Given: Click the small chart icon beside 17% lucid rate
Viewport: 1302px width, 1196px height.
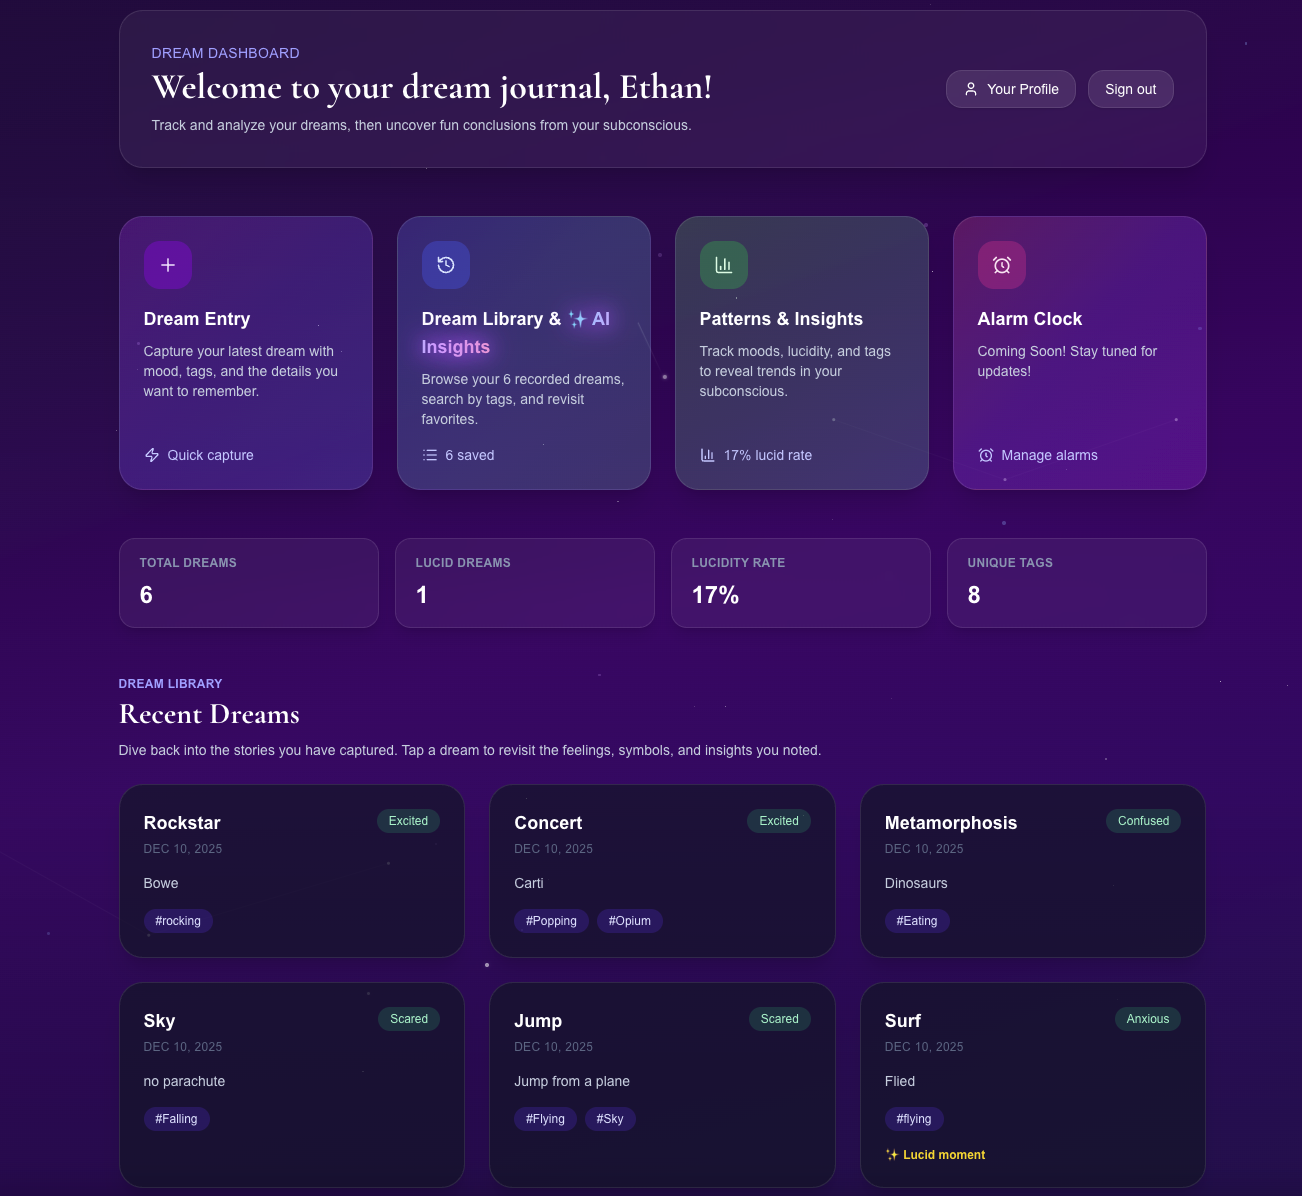Looking at the screenshot, I should pos(708,455).
